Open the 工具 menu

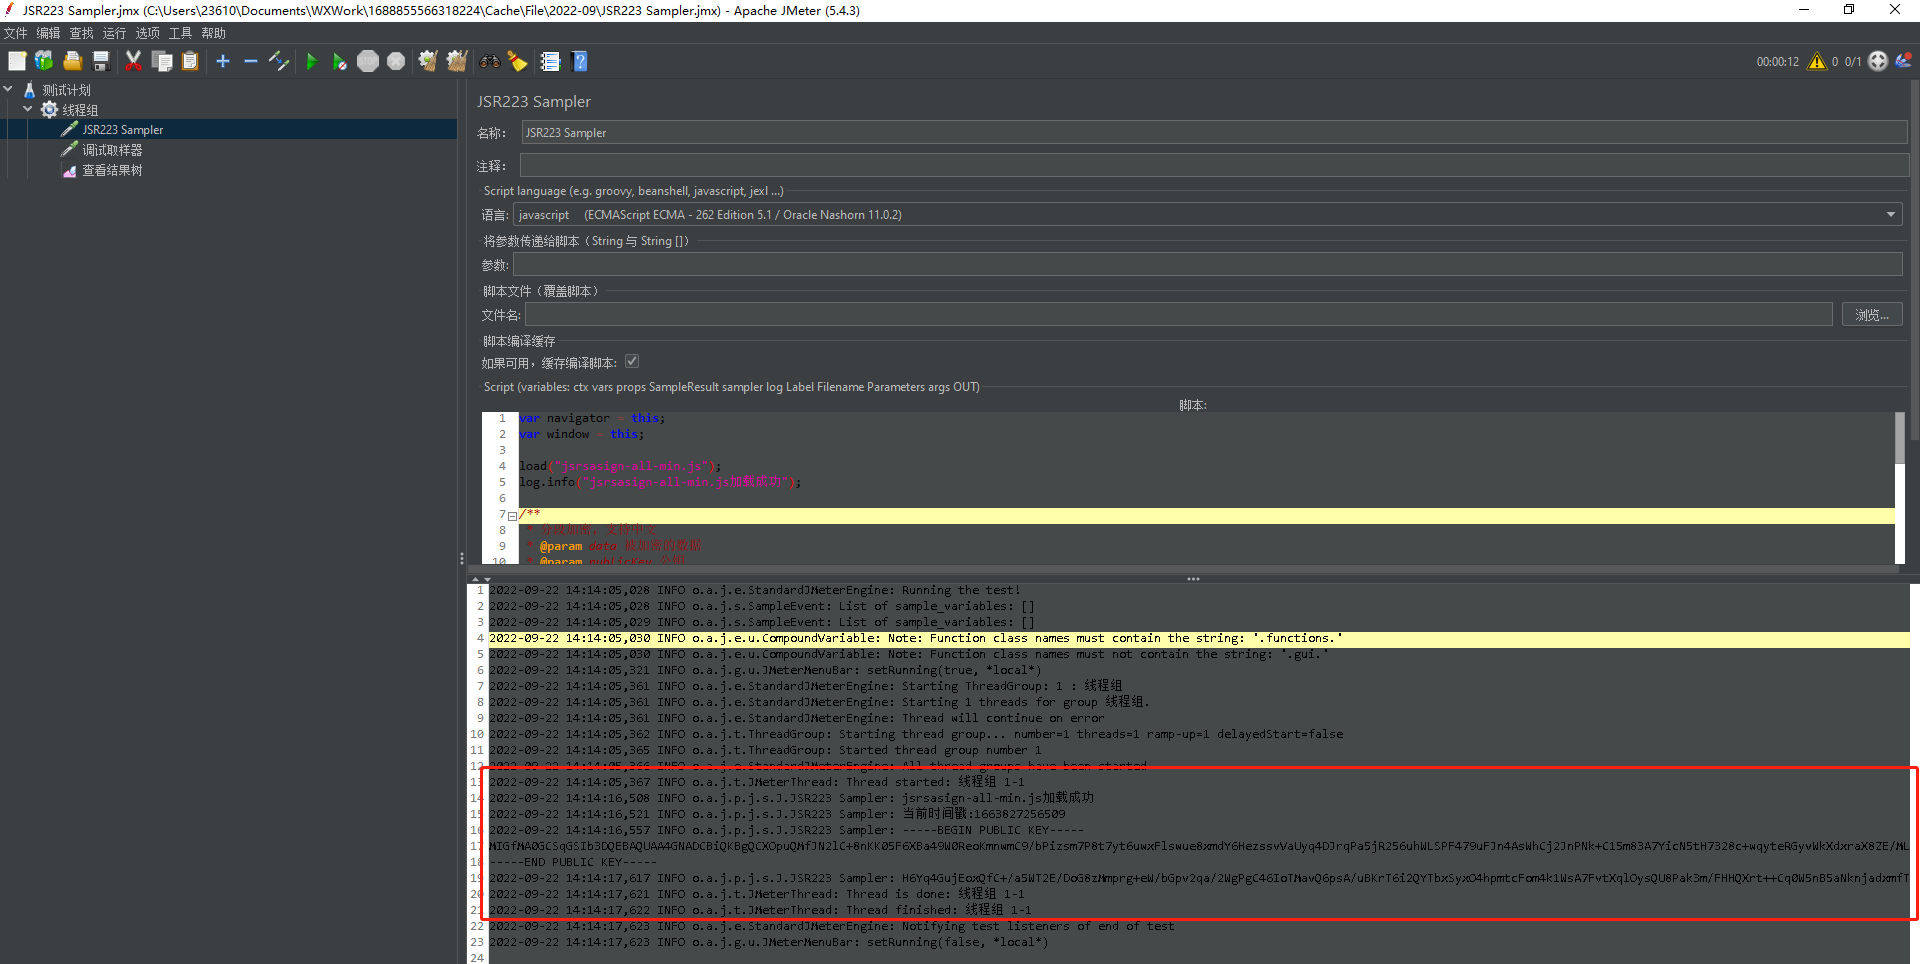coord(180,32)
